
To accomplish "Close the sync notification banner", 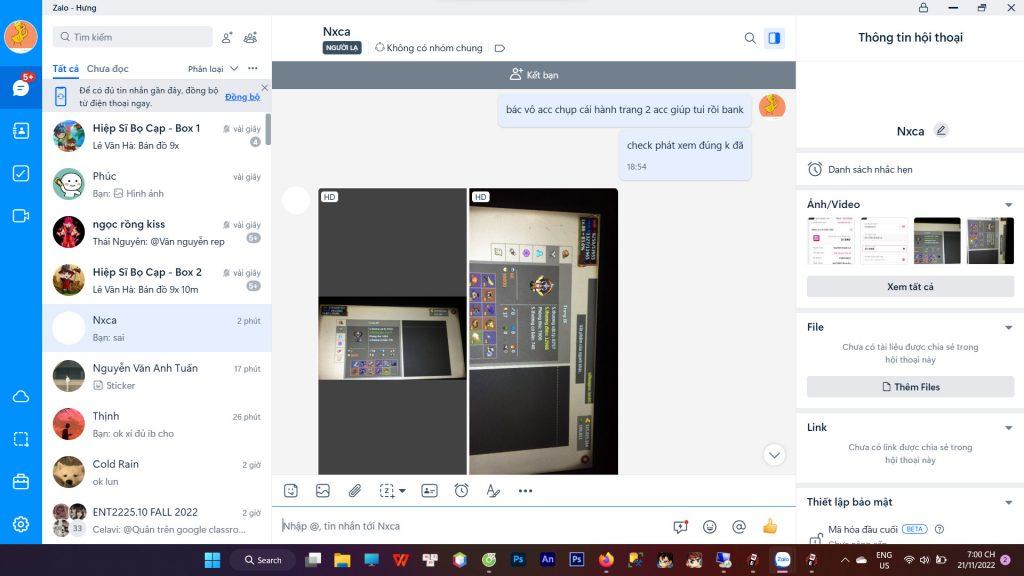I will pos(264,87).
